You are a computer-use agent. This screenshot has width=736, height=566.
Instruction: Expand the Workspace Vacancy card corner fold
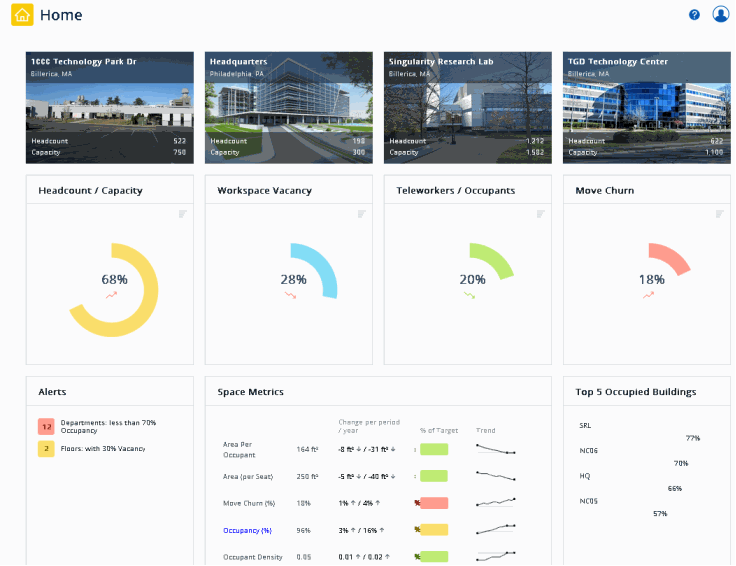point(361,213)
